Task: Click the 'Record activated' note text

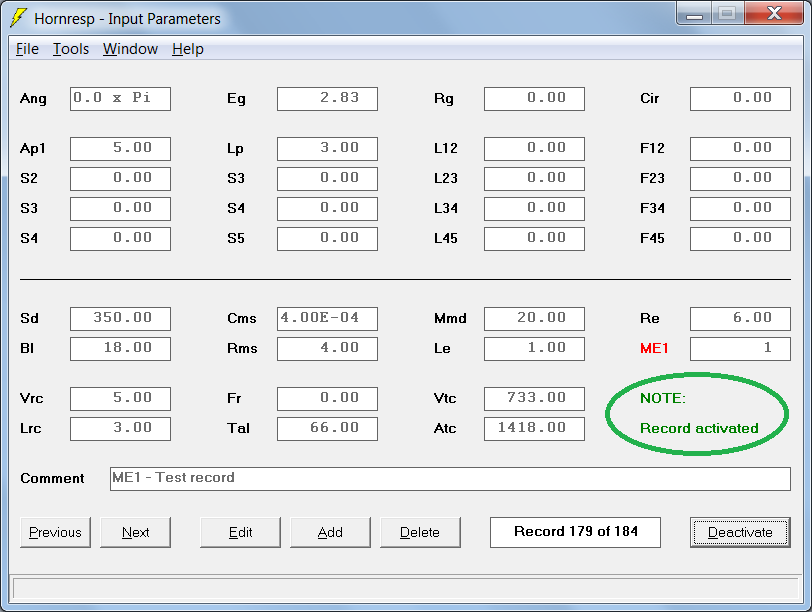Action: point(699,429)
